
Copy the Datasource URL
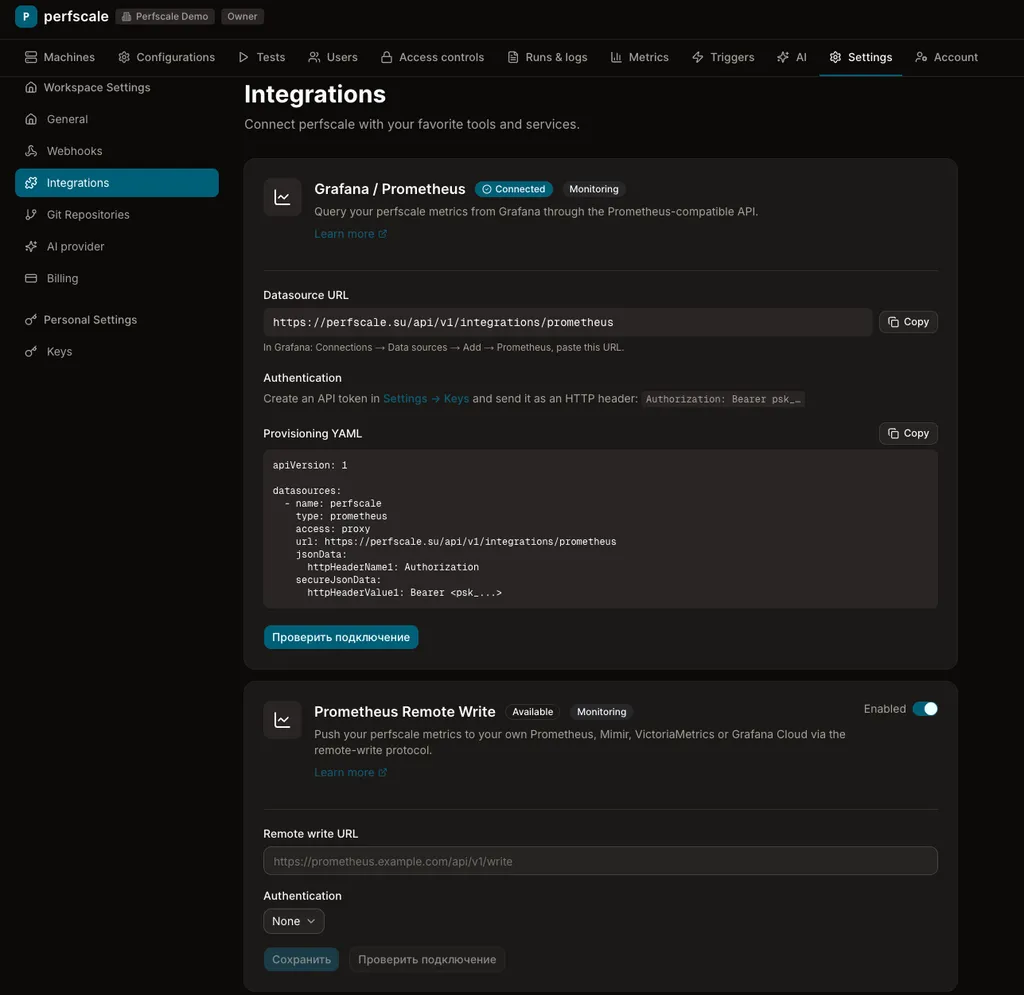pyautogui.click(x=908, y=322)
